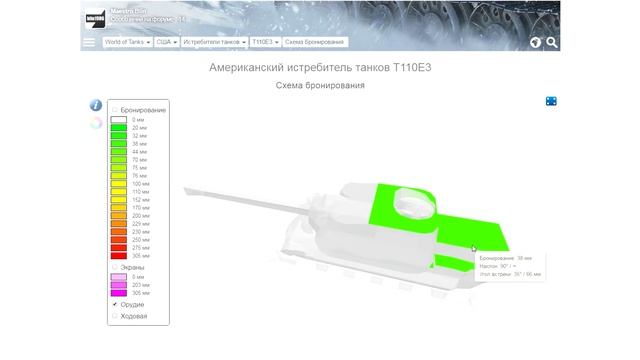Open the T110E3 tank dropdown
This screenshot has height=360, width=640.
click(265, 42)
